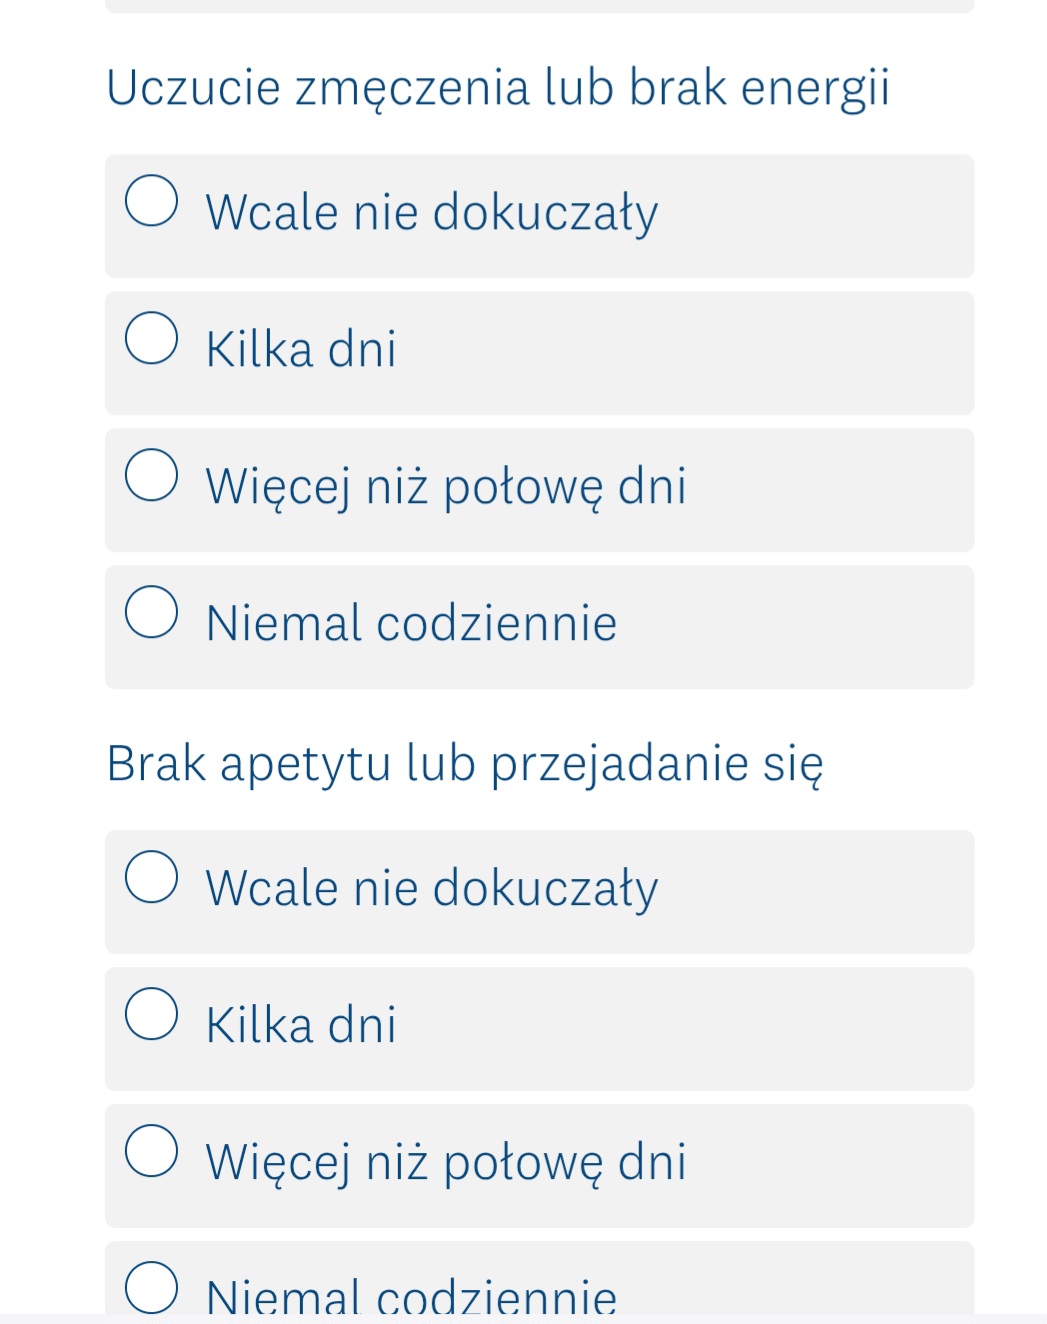Click 'Kilka dni' label text under fatigue question
Image resolution: width=1047 pixels, height=1324 pixels.
click(x=301, y=350)
